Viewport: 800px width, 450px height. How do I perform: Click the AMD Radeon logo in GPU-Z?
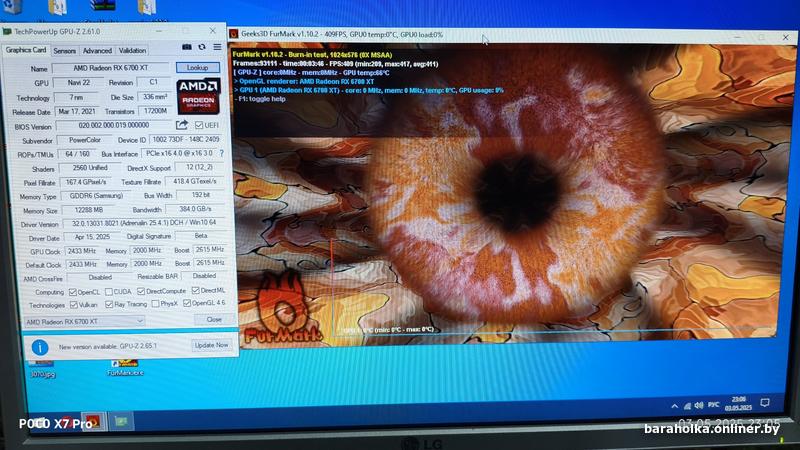click(x=198, y=96)
